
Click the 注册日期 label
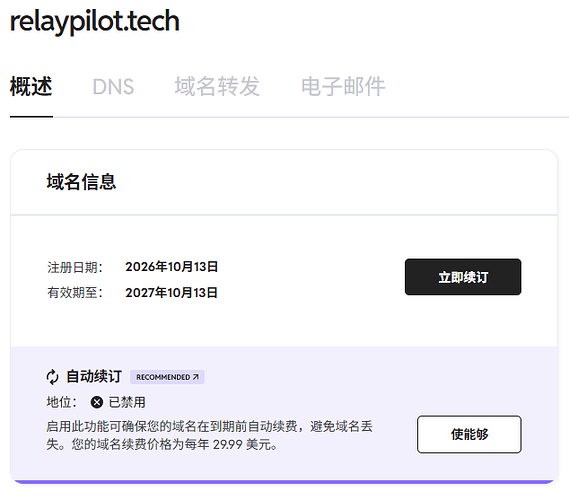pos(75,267)
